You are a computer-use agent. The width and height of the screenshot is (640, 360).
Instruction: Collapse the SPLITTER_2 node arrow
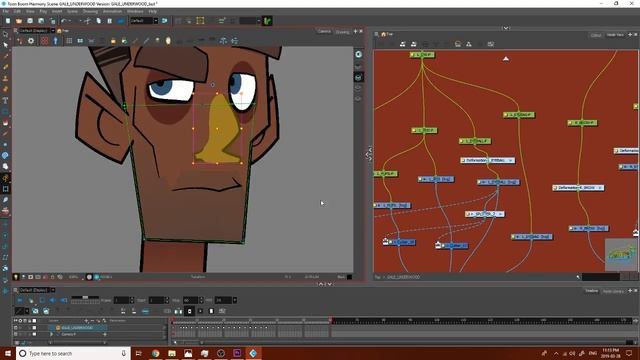point(500,214)
